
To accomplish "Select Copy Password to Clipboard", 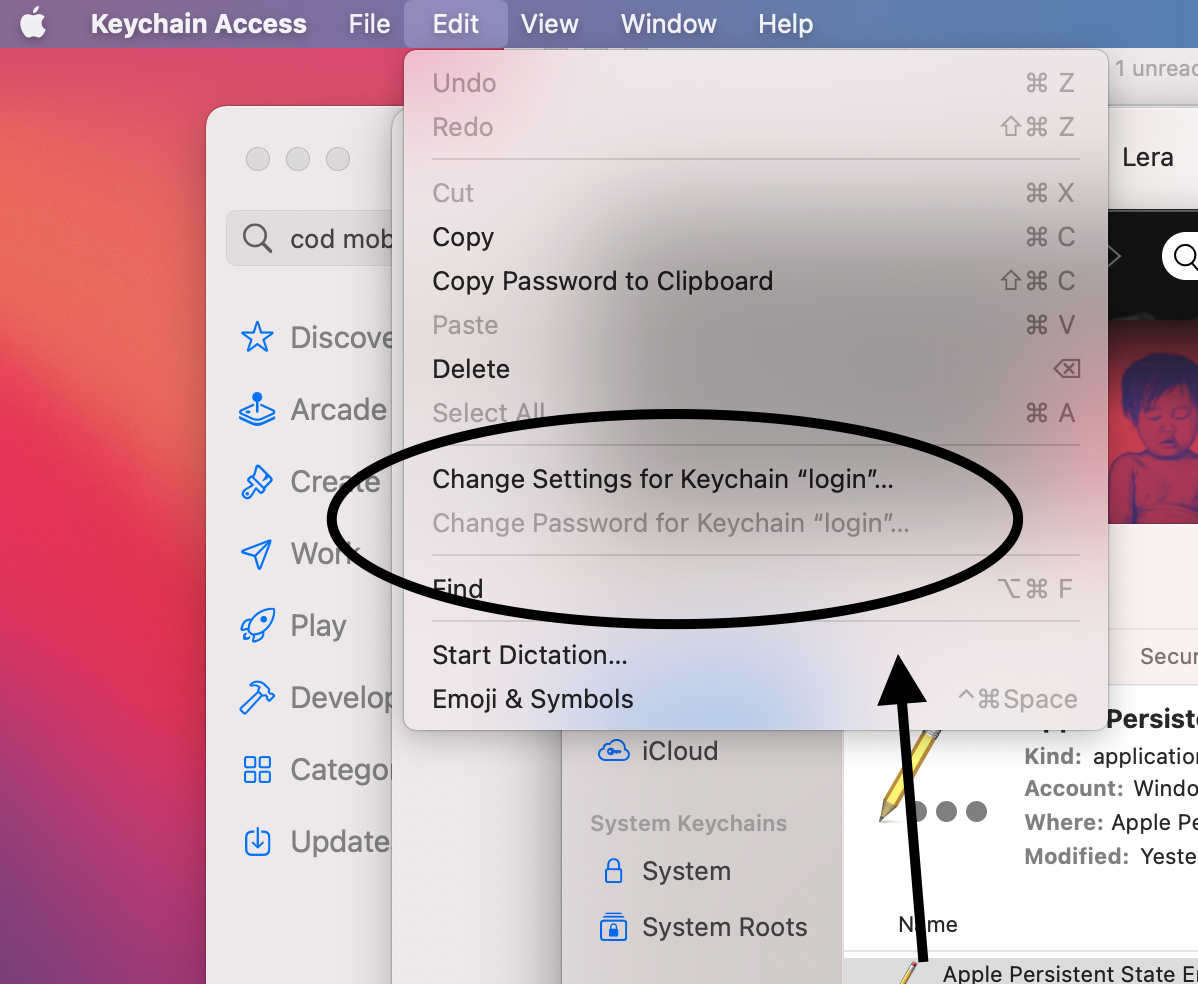I will point(755,281).
